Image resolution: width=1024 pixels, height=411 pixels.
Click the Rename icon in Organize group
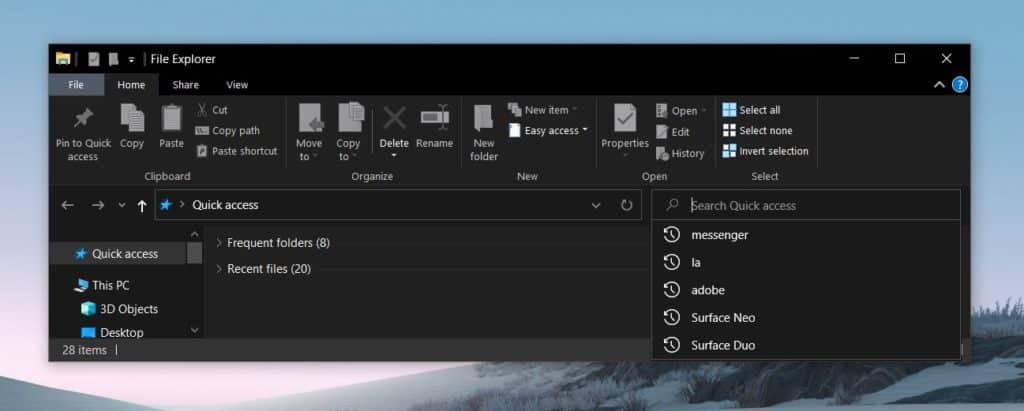click(434, 119)
